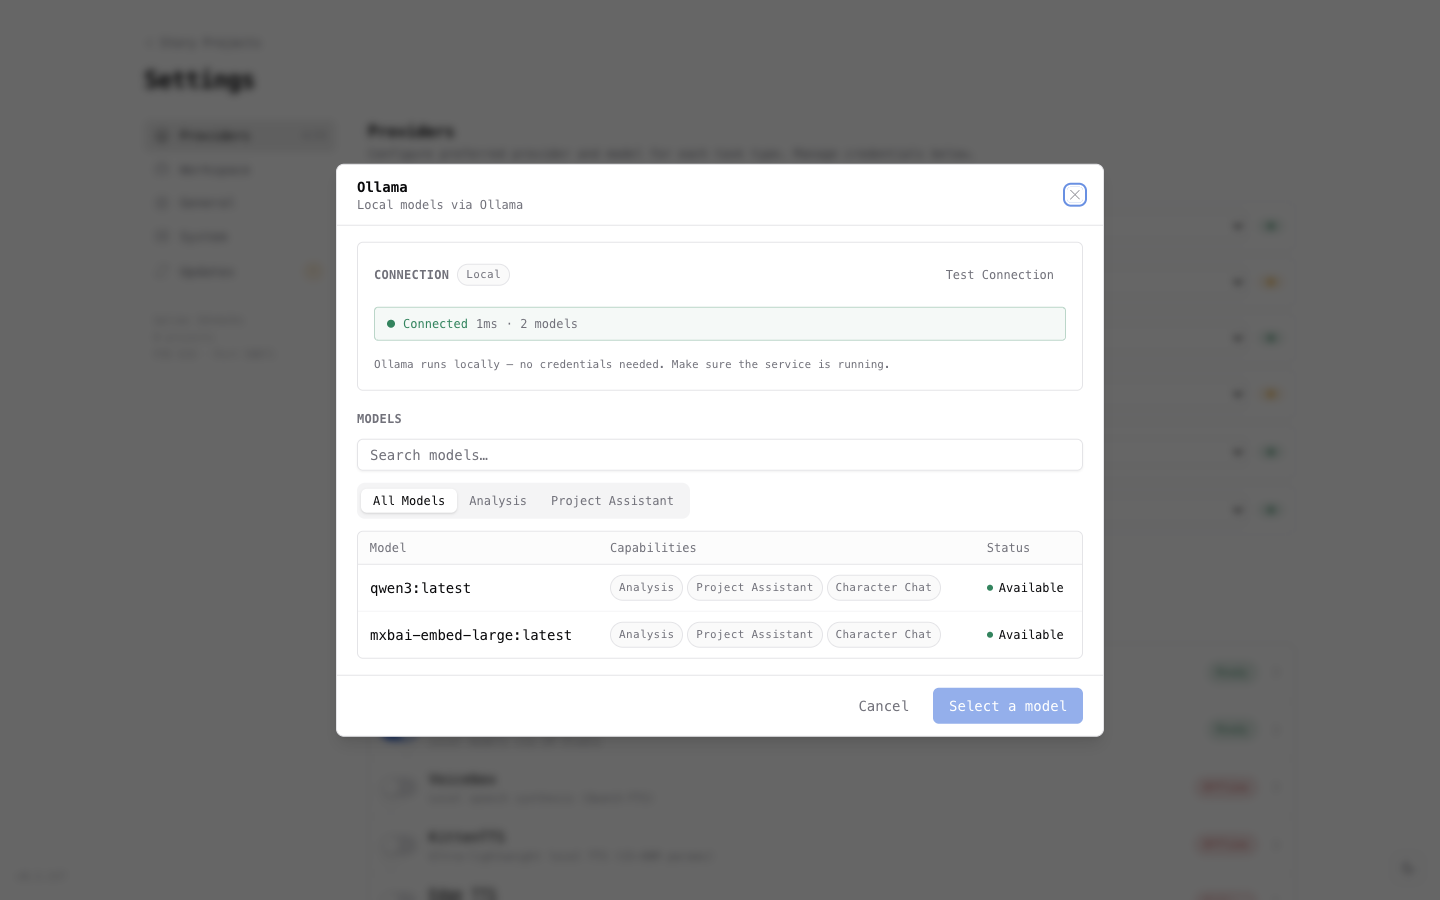The image size is (1440, 900).
Task: Toggle Analysis capability for qwen3:latest
Action: pyautogui.click(x=646, y=588)
